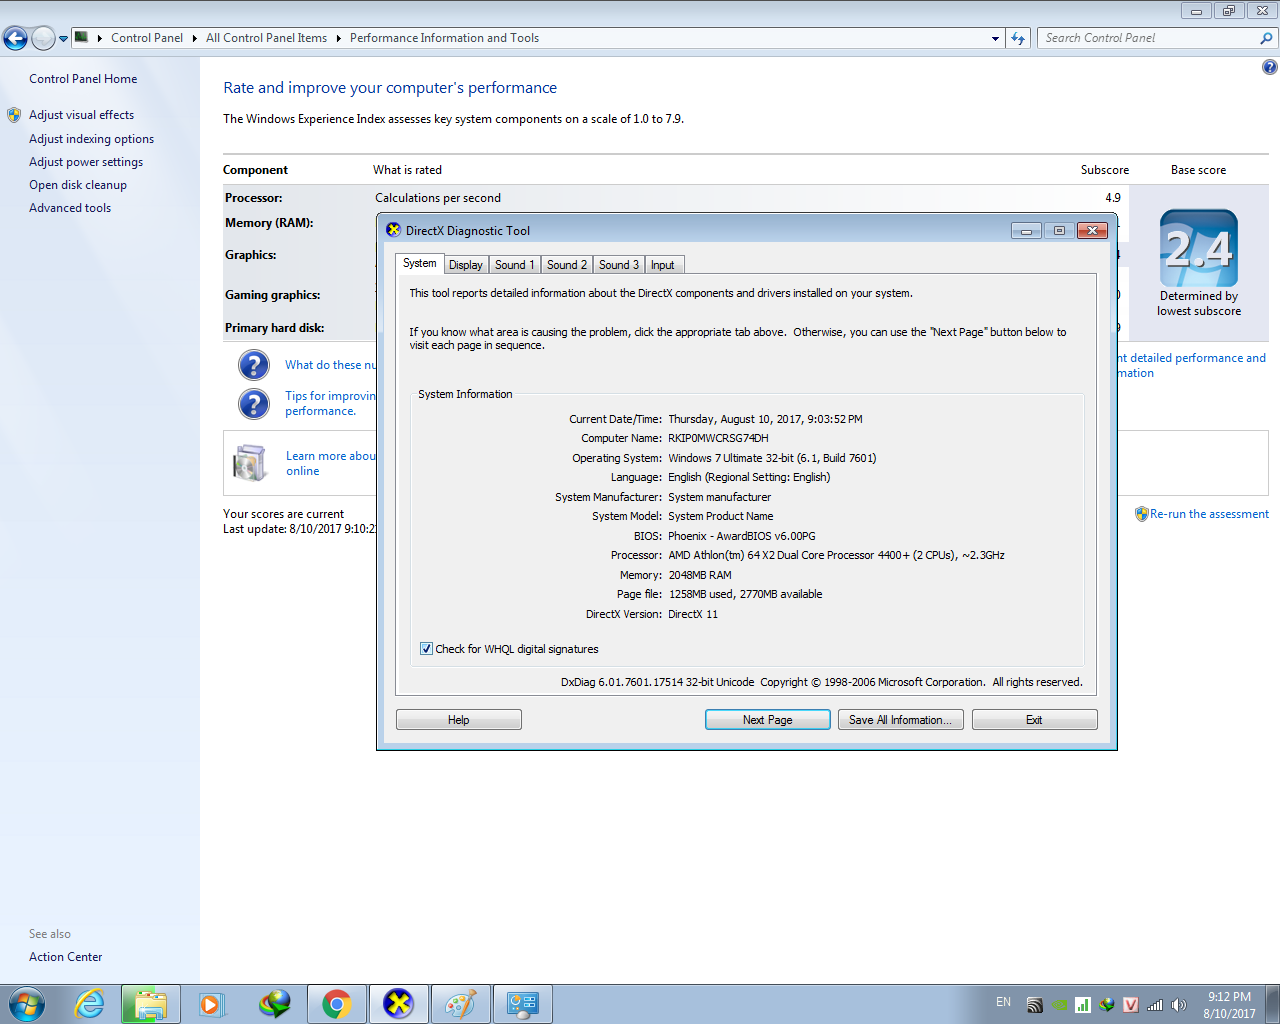1280x1024 pixels.
Task: Go back with the Control Panel back arrow
Action: (15, 38)
